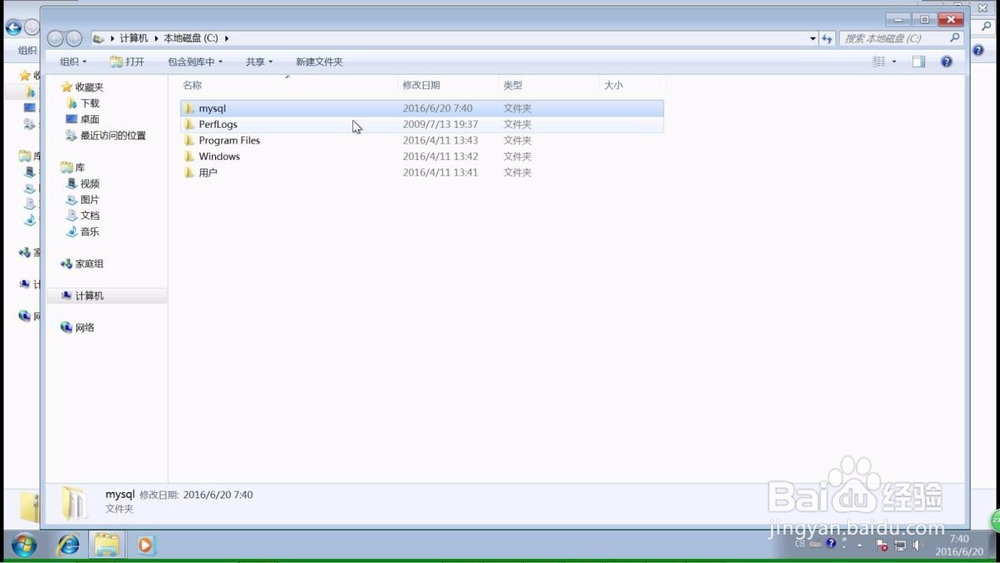The image size is (1000, 563).
Task: Click the Action Center flag icon
Action: pyautogui.click(x=882, y=545)
